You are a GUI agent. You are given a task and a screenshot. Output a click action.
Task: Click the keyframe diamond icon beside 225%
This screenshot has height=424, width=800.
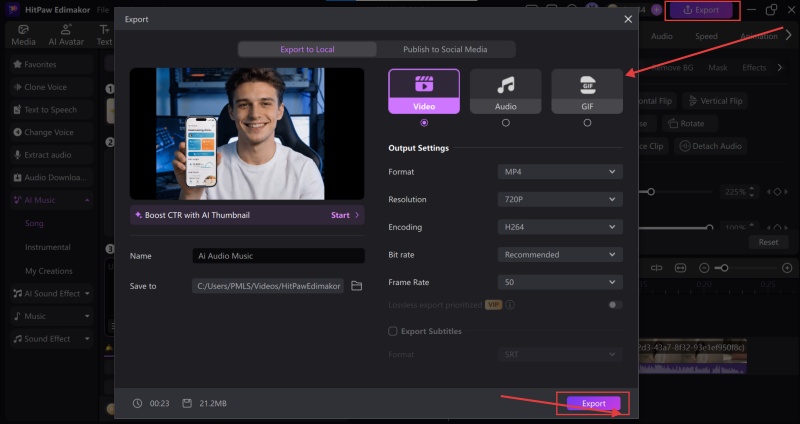777,192
